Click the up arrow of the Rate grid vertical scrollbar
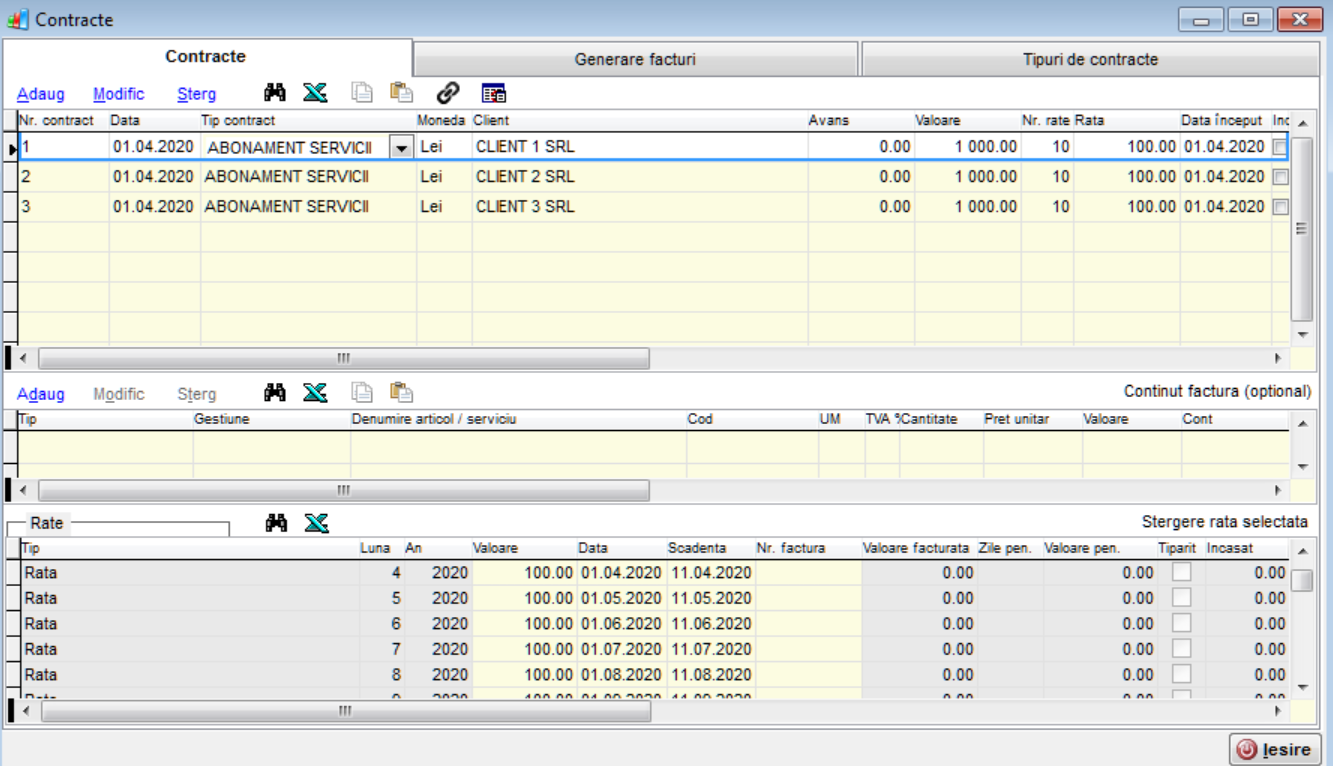1333x766 pixels. (x=1301, y=551)
